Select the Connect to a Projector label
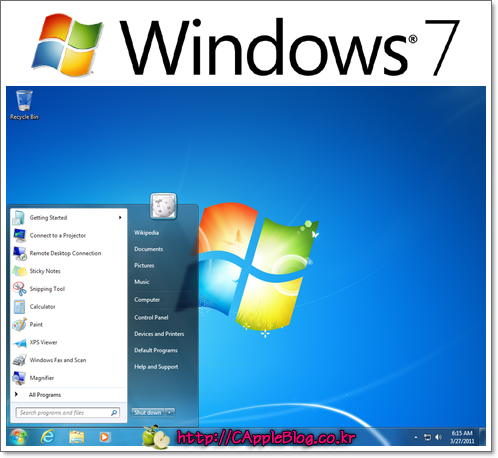498x458 pixels. click(x=58, y=235)
